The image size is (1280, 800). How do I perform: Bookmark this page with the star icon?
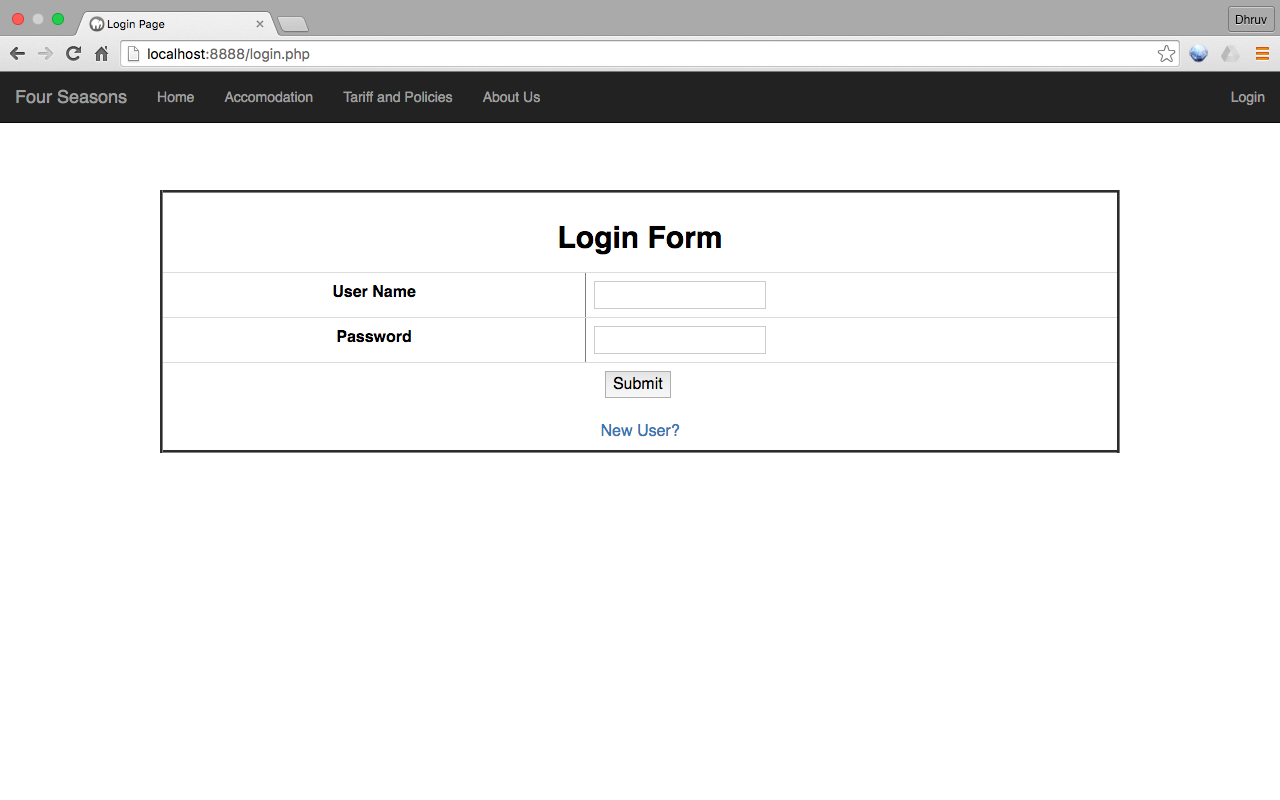[x=1166, y=54]
